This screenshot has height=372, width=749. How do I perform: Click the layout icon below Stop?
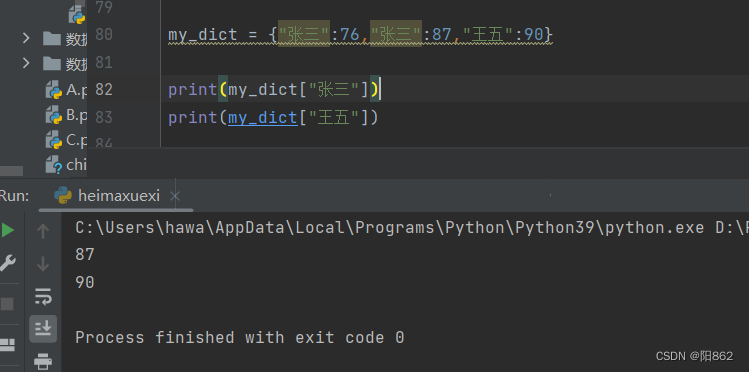(x=7, y=345)
